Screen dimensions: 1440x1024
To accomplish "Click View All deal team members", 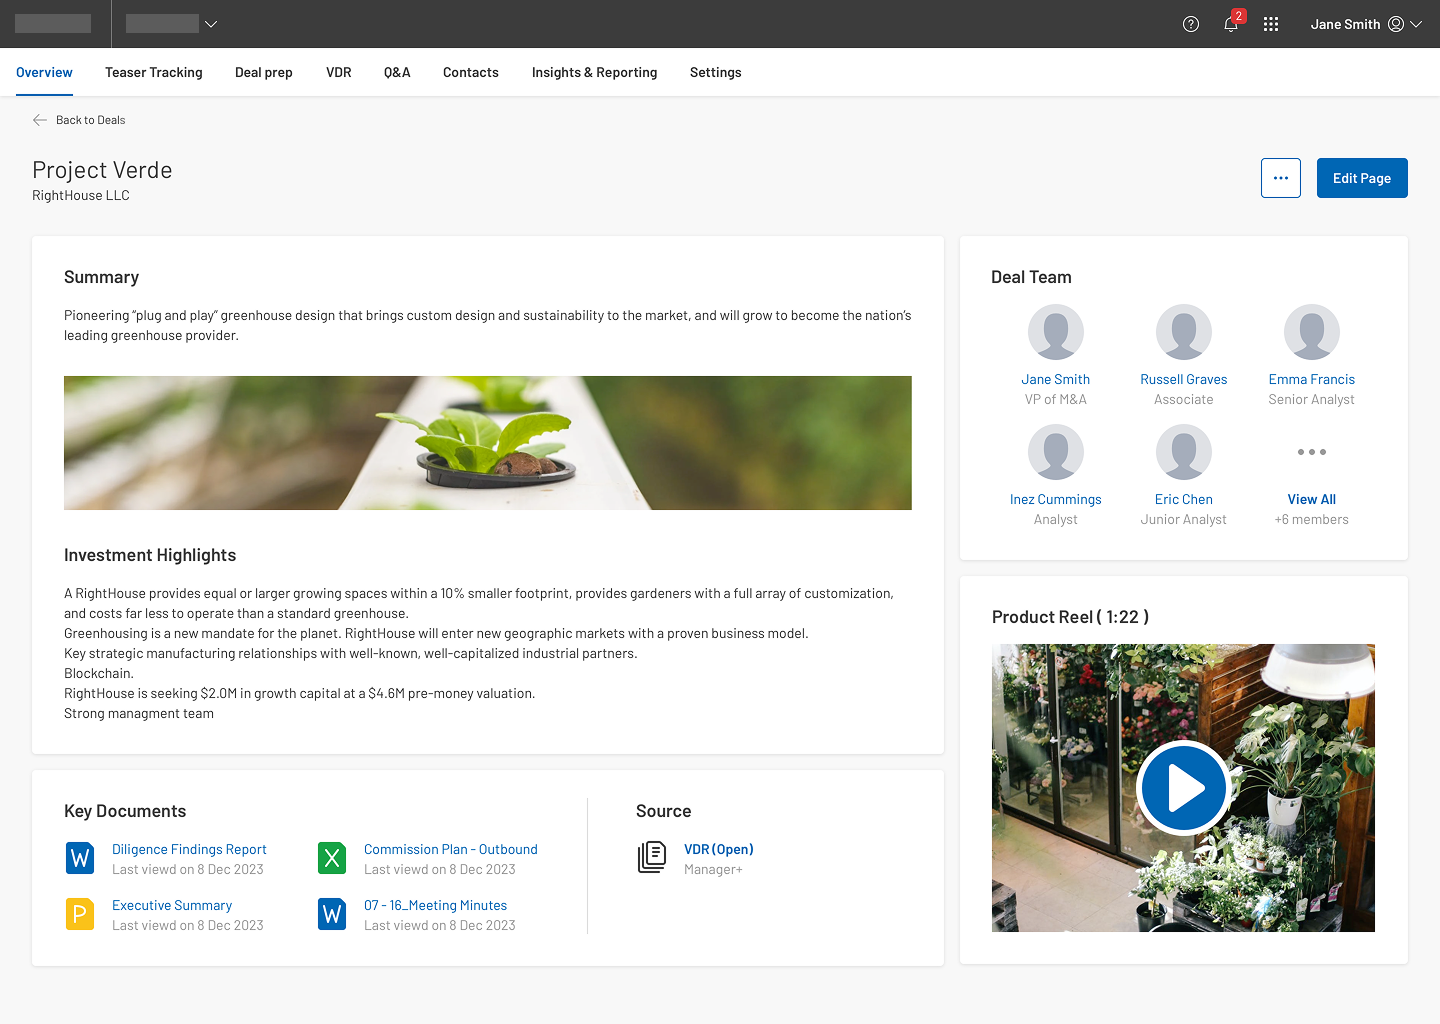I will (1311, 499).
